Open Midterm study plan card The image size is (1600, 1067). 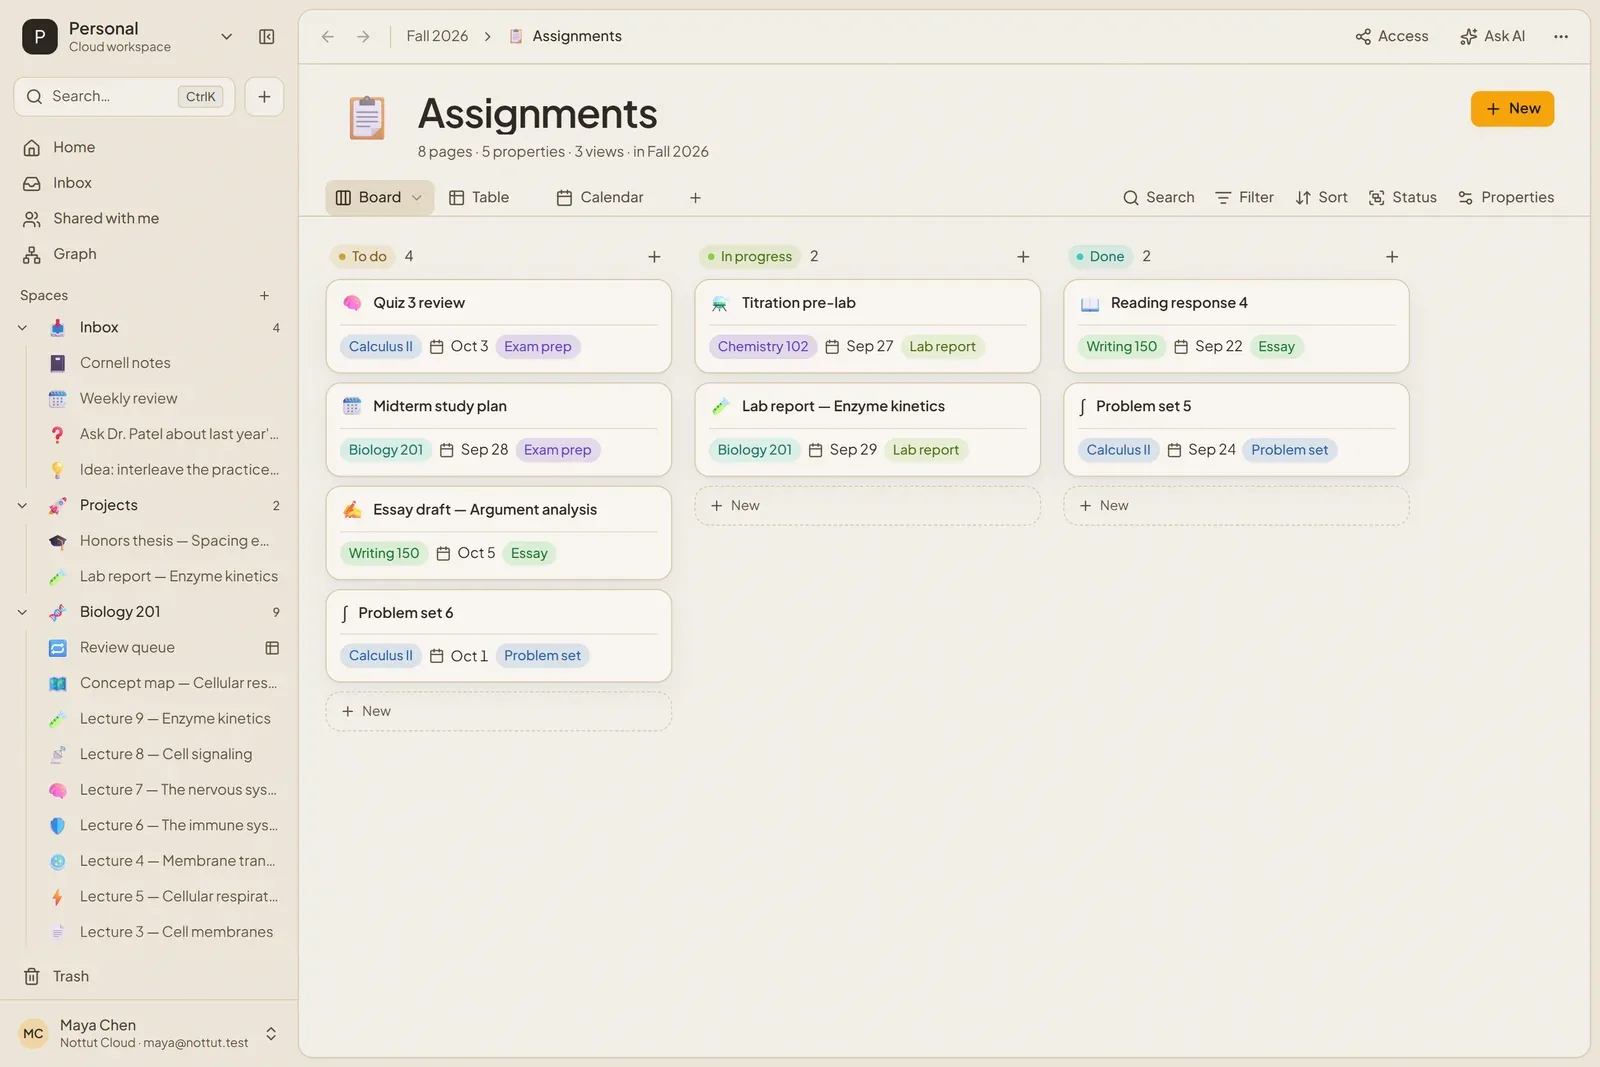point(499,430)
